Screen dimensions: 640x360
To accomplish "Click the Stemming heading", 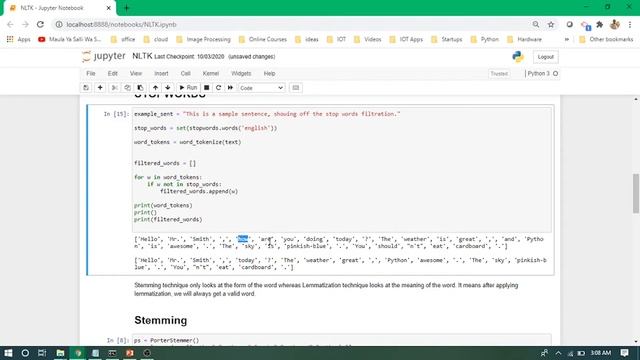I will 161,320.
